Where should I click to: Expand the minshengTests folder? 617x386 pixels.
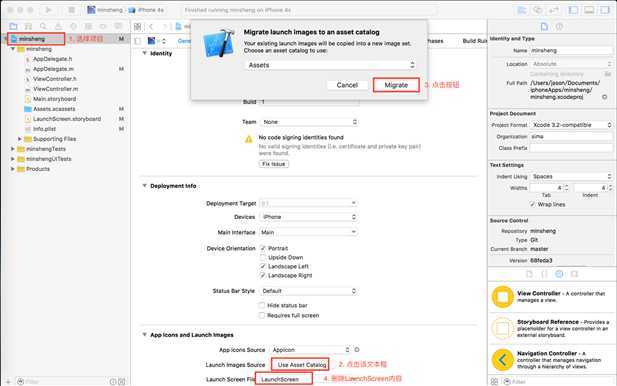coord(13,149)
